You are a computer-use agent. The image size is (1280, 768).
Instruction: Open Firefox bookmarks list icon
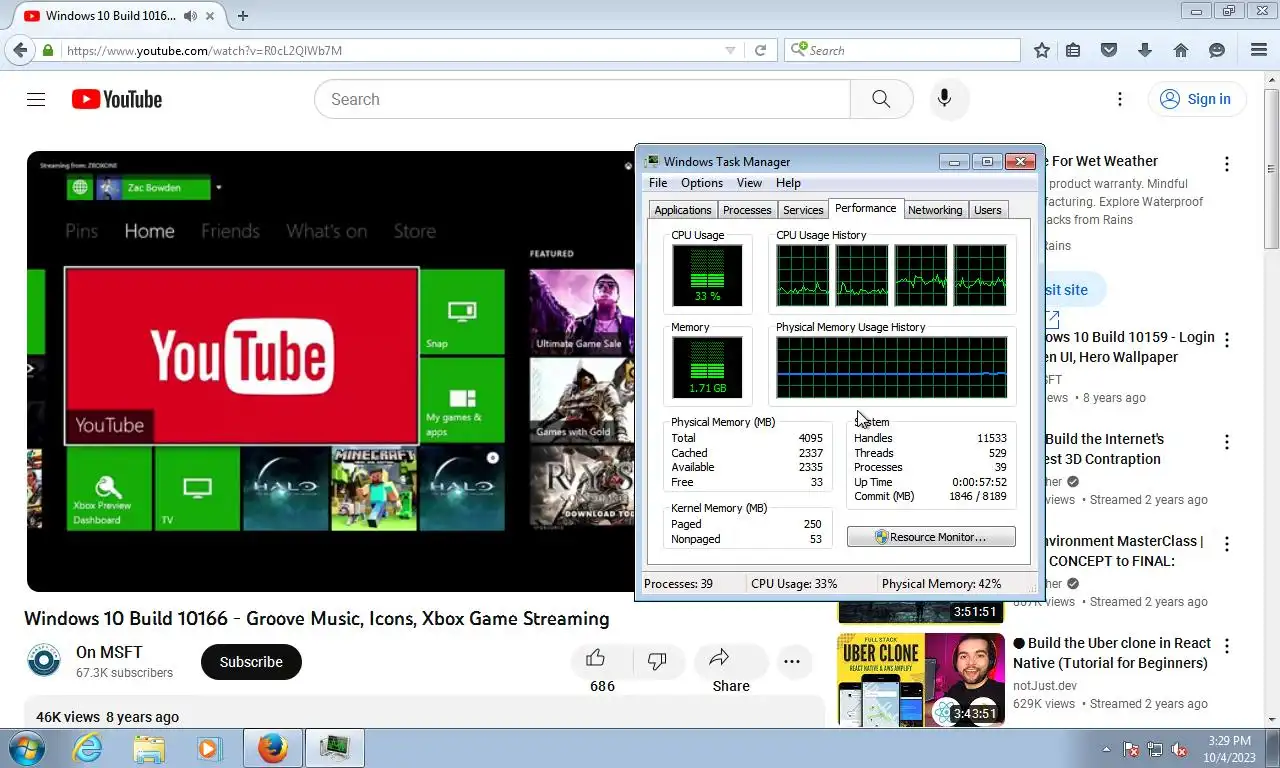point(1073,50)
